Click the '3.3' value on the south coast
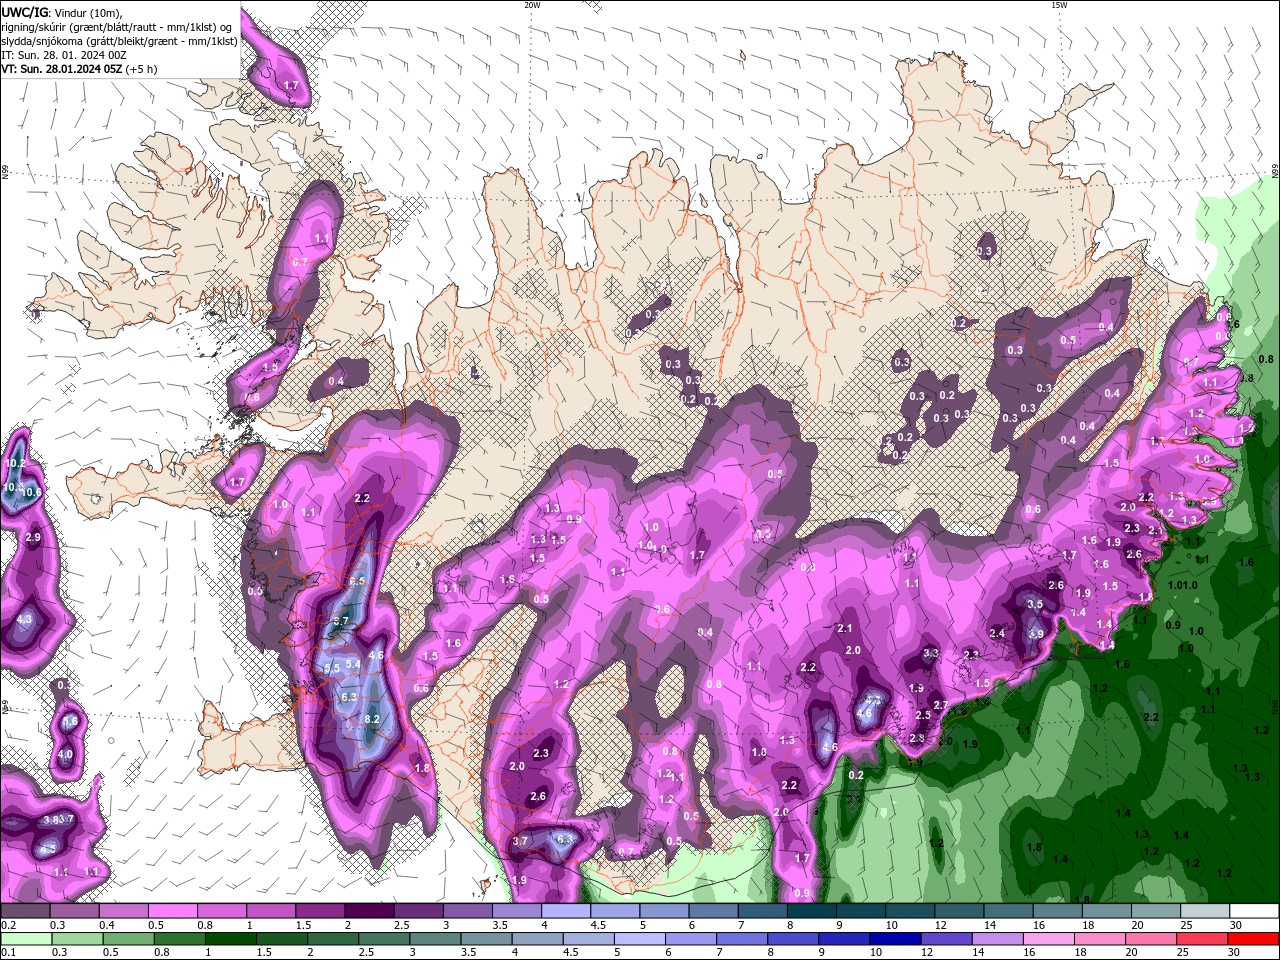Image resolution: width=1280 pixels, height=960 pixels. [x=931, y=653]
